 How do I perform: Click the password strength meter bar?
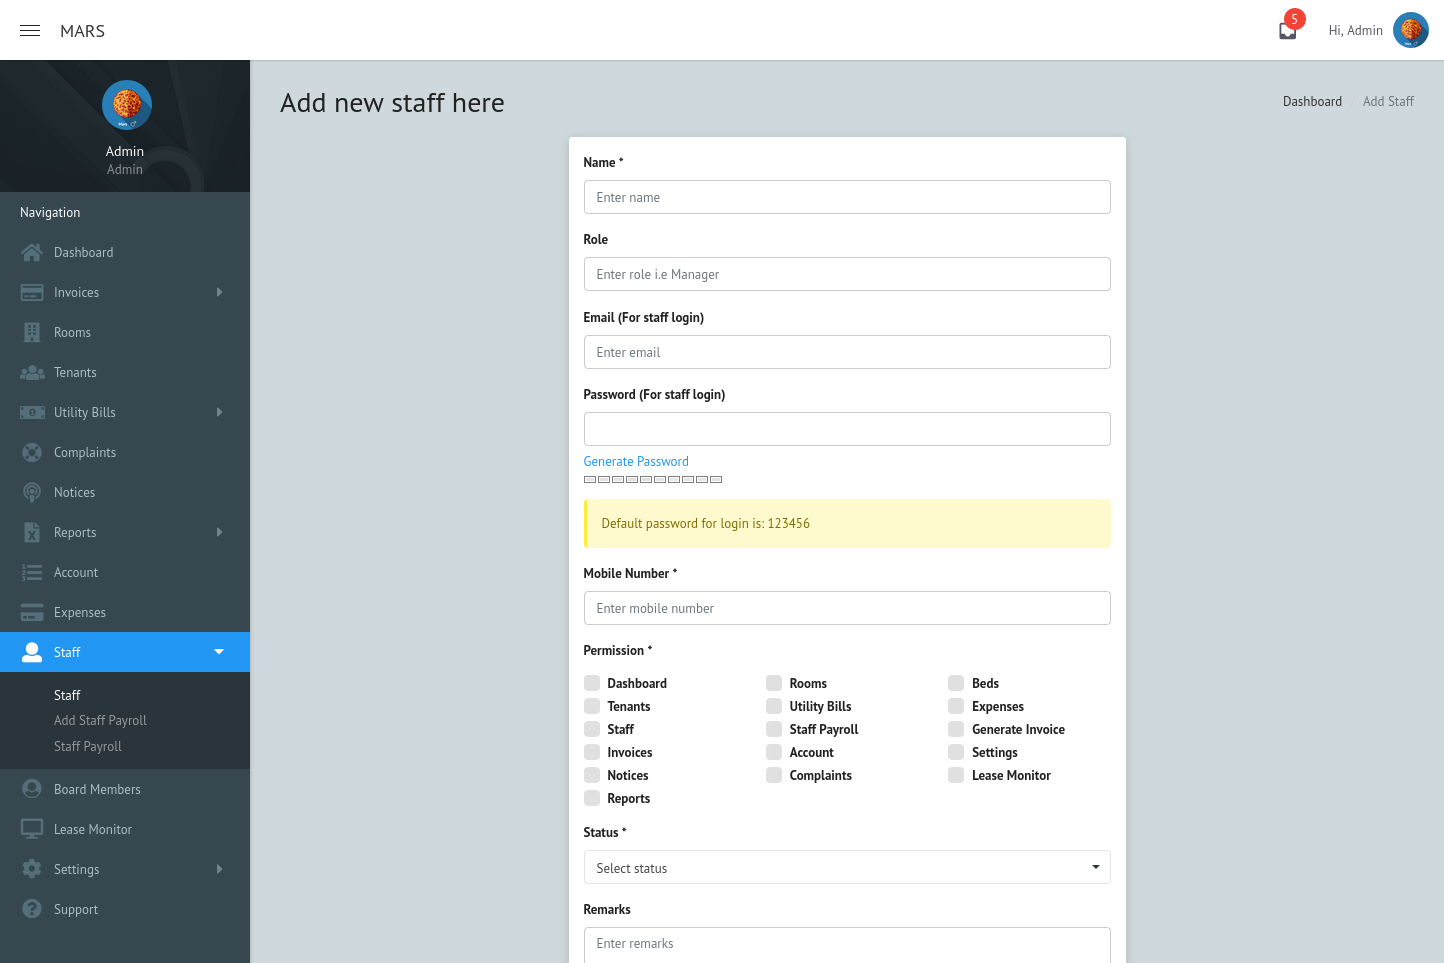point(653,479)
